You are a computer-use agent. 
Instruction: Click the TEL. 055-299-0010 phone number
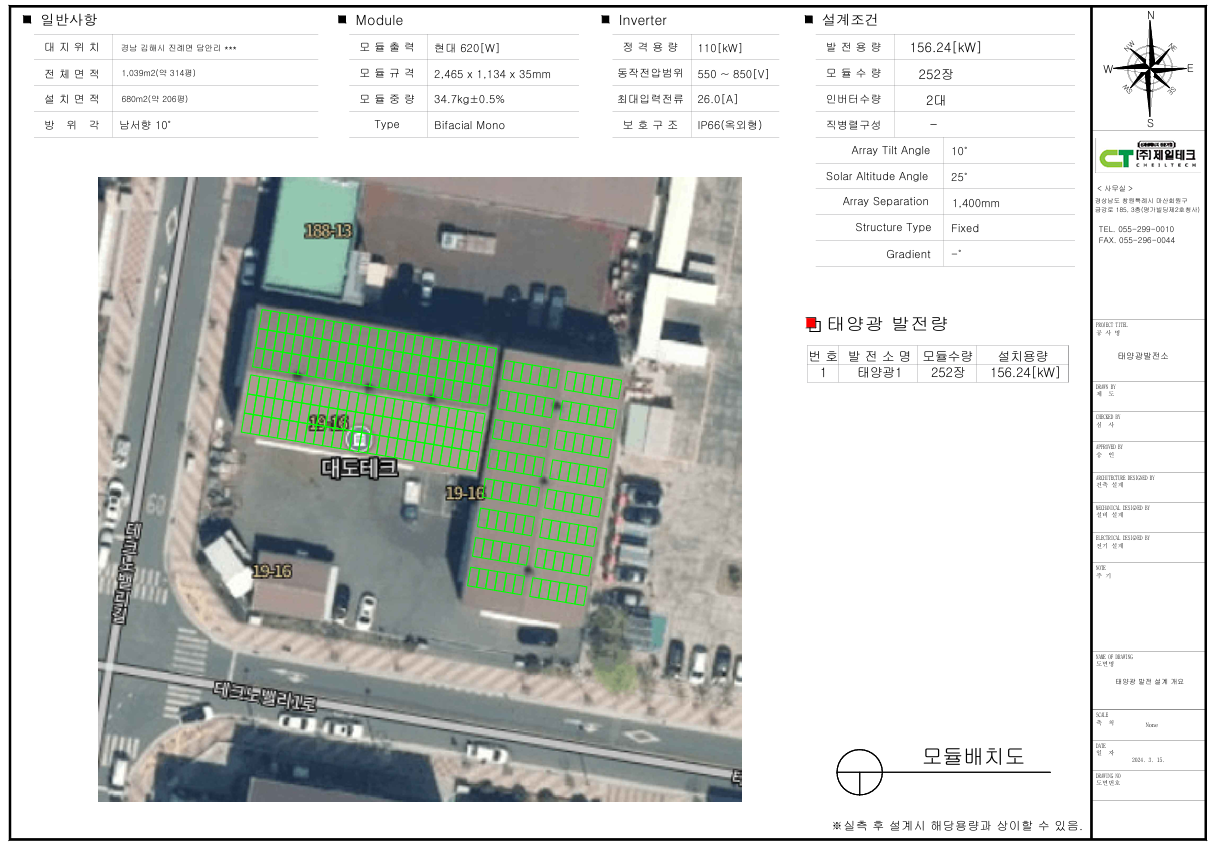coord(1136,229)
